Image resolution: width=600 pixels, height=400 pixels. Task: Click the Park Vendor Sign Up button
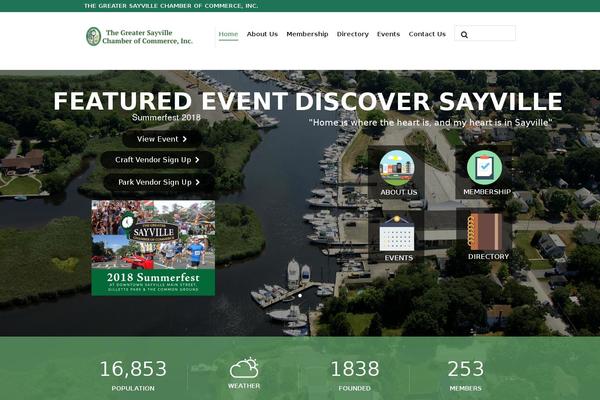coord(159,182)
